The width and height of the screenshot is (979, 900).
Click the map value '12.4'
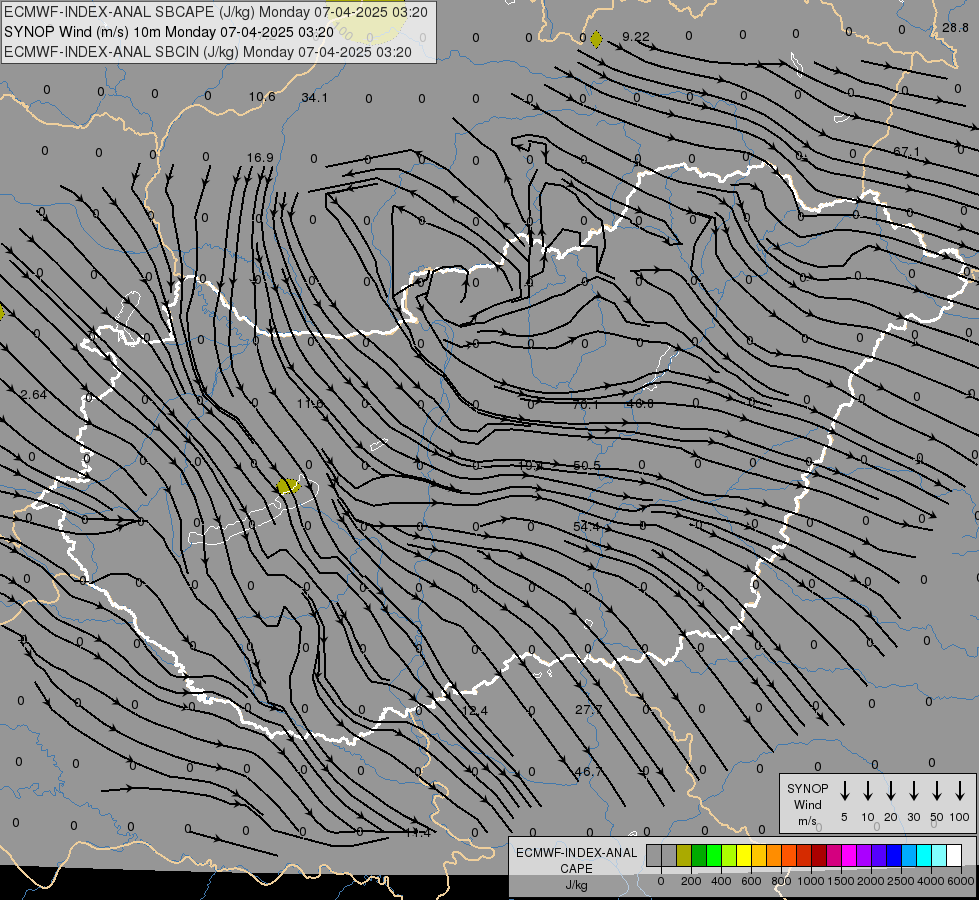pos(475,710)
